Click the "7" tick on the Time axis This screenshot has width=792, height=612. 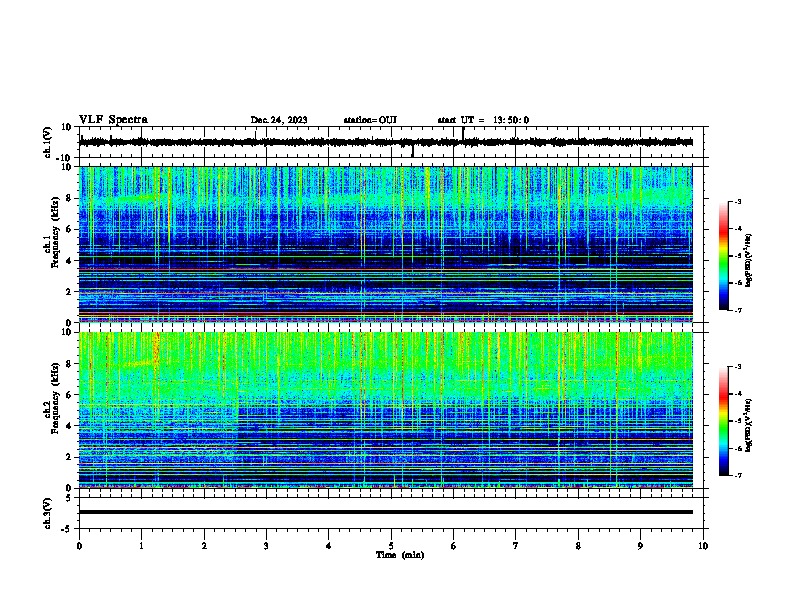click(516, 546)
